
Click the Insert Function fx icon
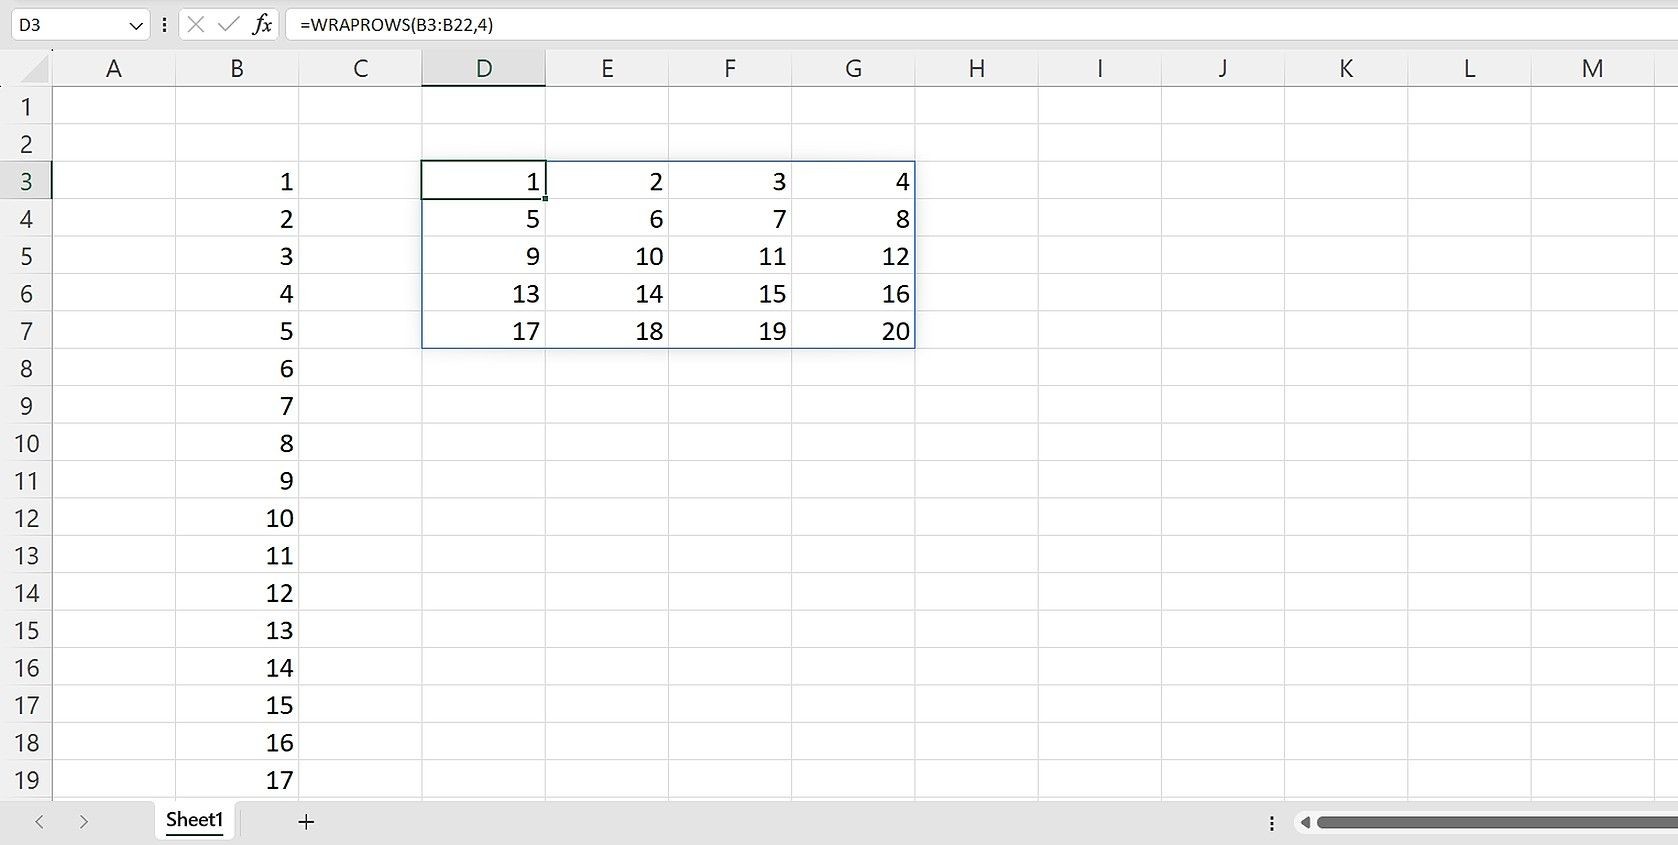(x=262, y=24)
